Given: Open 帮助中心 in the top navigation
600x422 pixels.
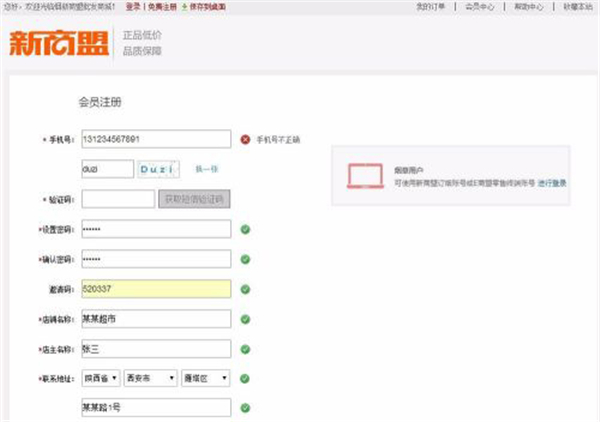Looking at the screenshot, I should tap(530, 6).
